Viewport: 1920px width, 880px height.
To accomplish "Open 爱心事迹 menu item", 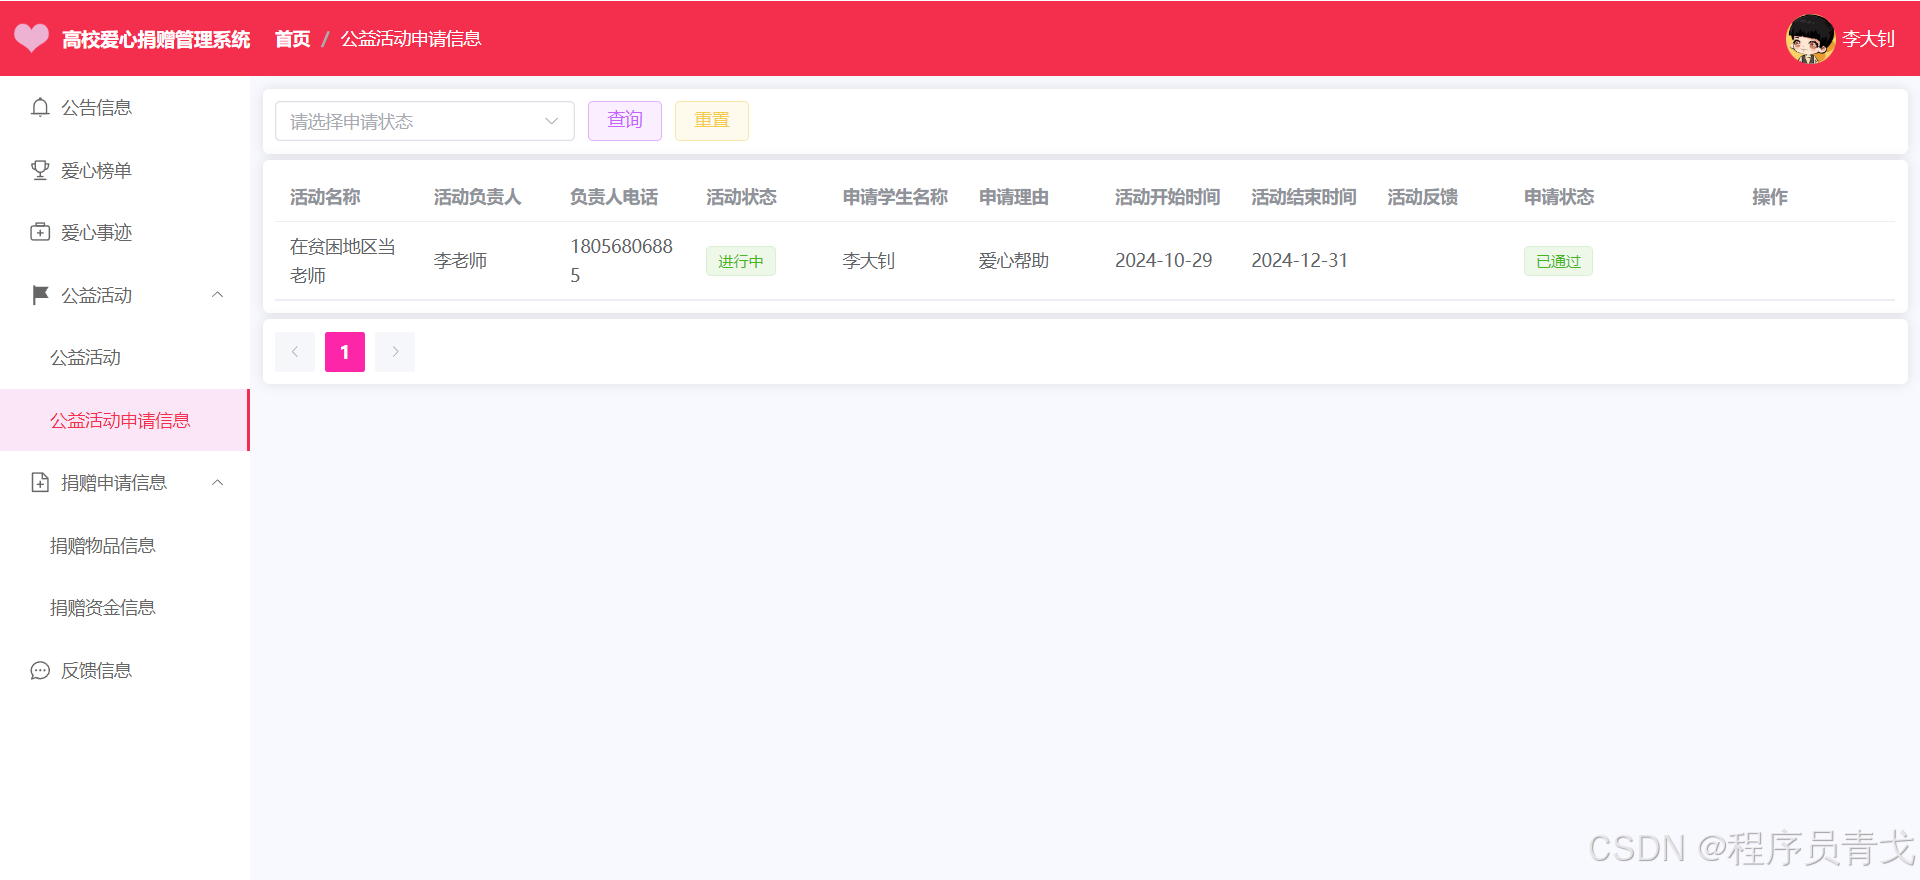I will click(x=125, y=232).
